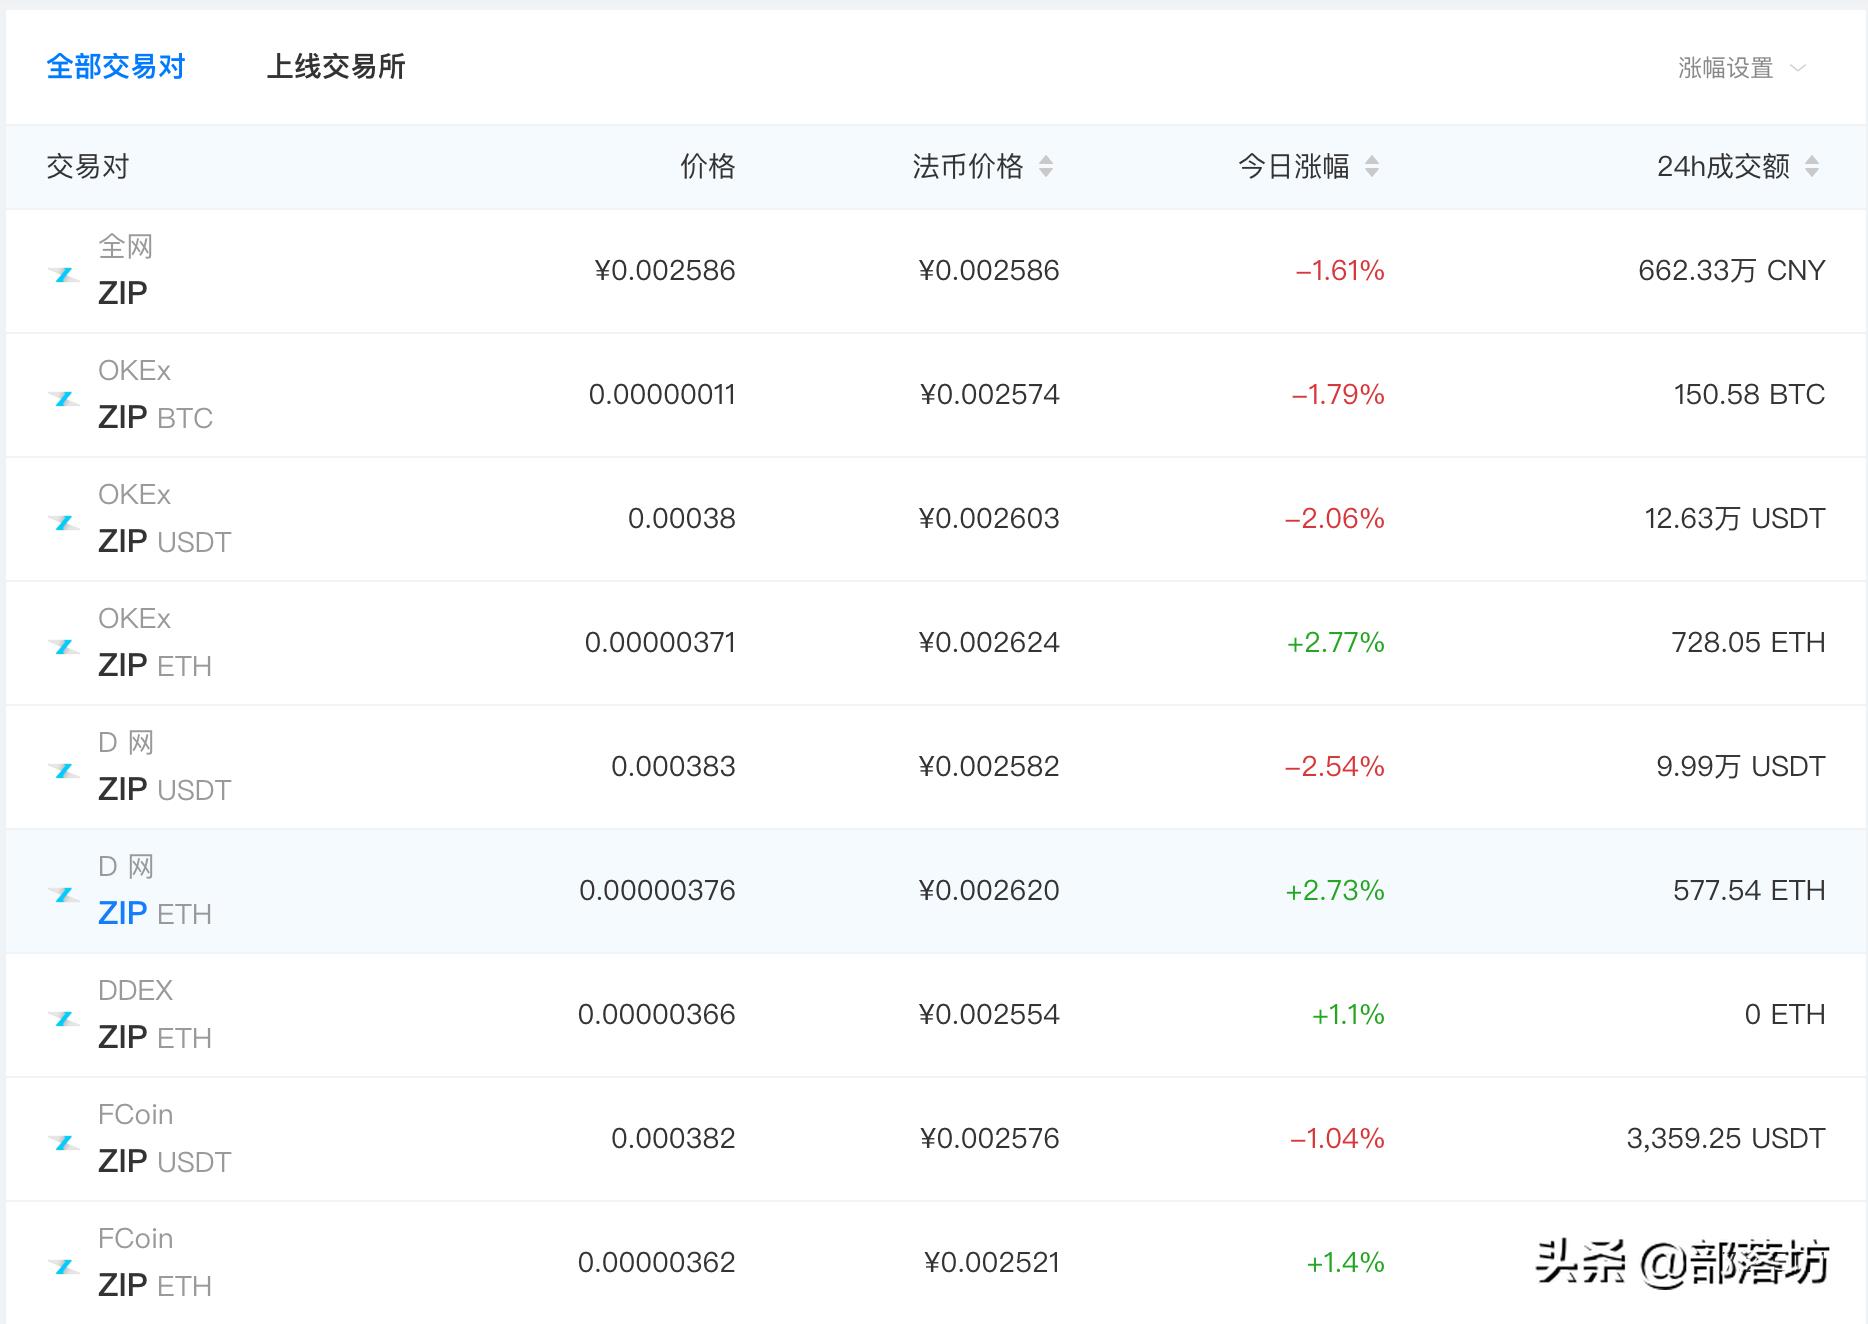1868x1324 pixels.
Task: Toggle sort arrows next to 24h成交额
Action: tap(1812, 167)
